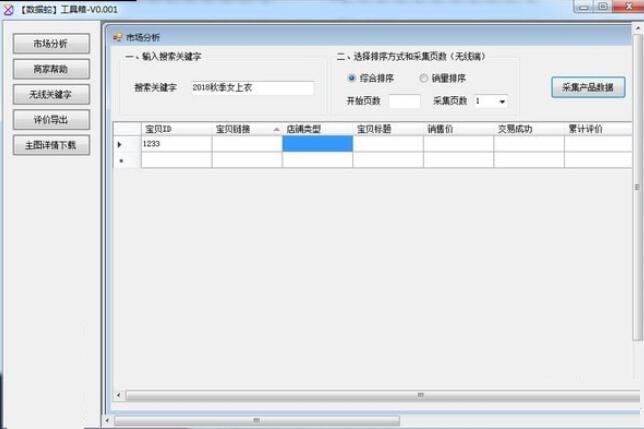The height and width of the screenshot is (429, 644).
Task: Click the 市场分析 window title icon
Action: (x=118, y=37)
